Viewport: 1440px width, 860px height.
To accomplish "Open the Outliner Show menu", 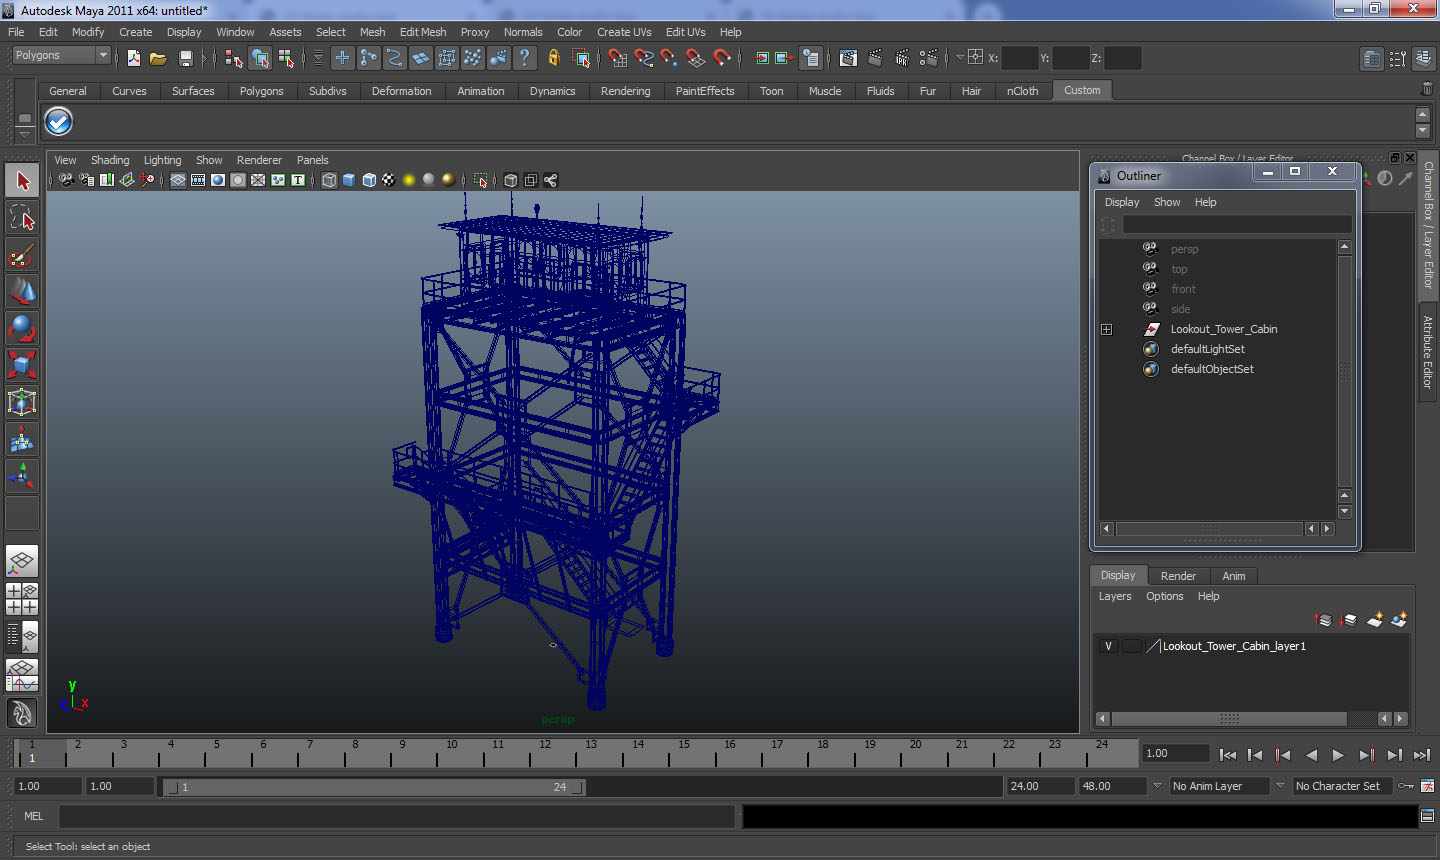I will click(1167, 202).
